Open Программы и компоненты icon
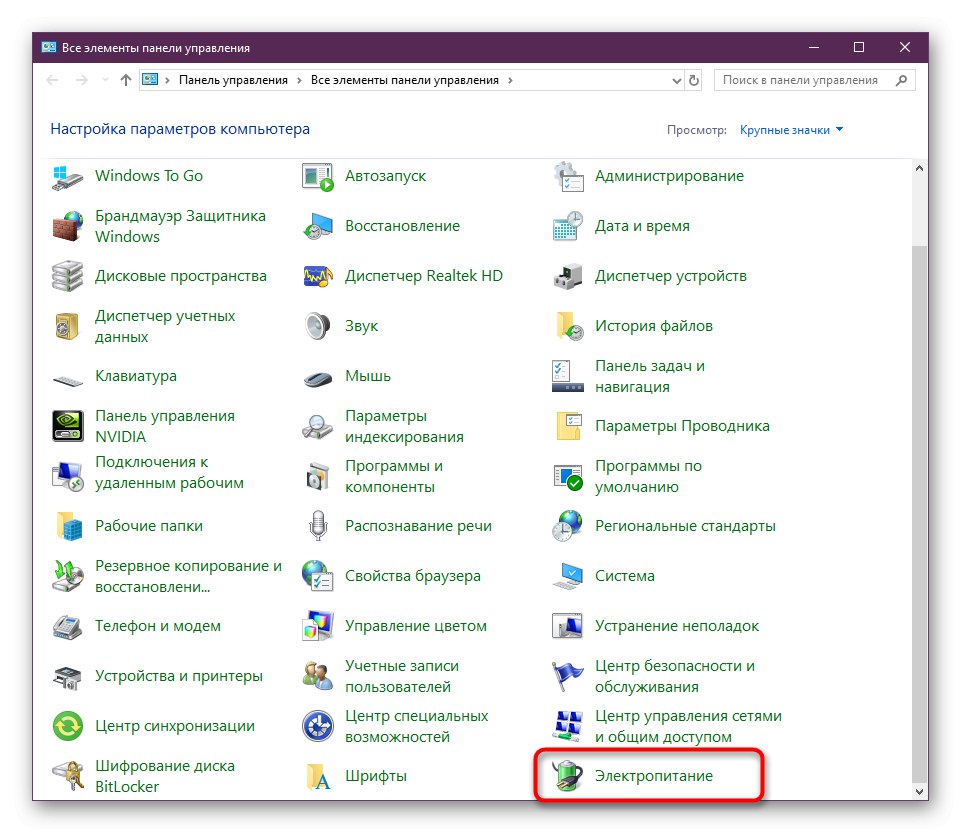961x833 pixels. [x=317, y=476]
